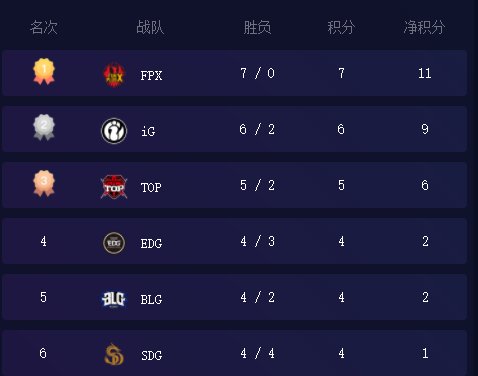478x376 pixels.
Task: Open the iG team name
Action: [148, 131]
